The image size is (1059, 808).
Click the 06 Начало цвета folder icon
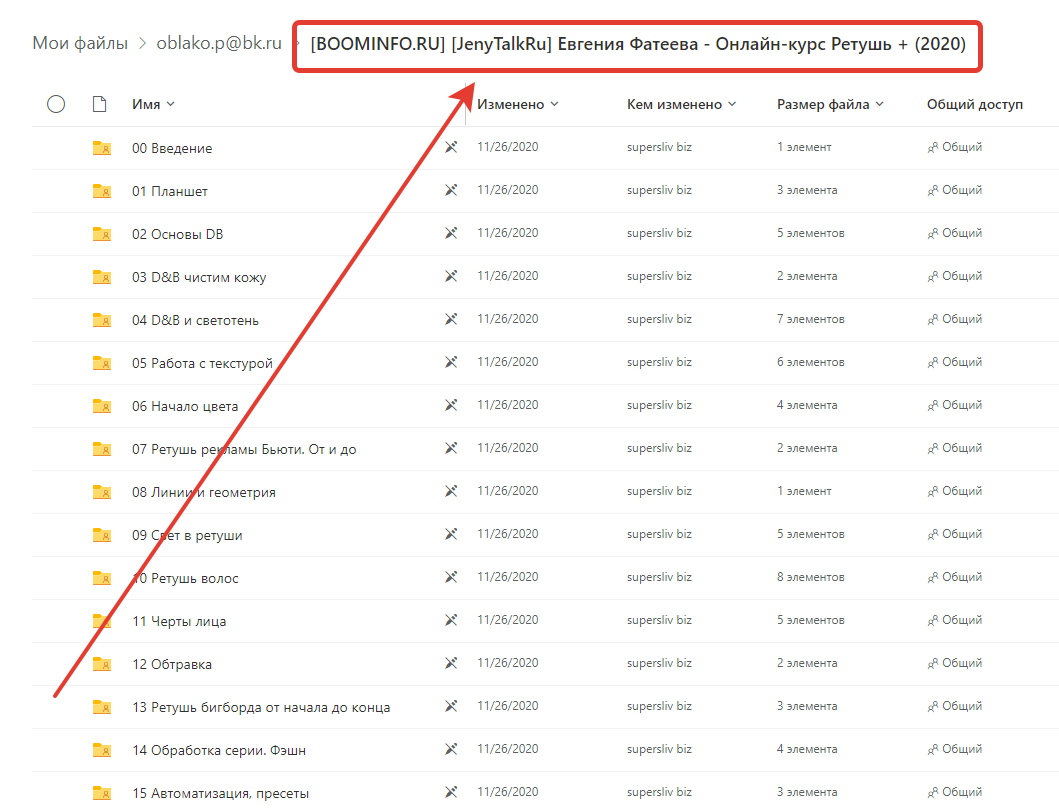point(102,406)
